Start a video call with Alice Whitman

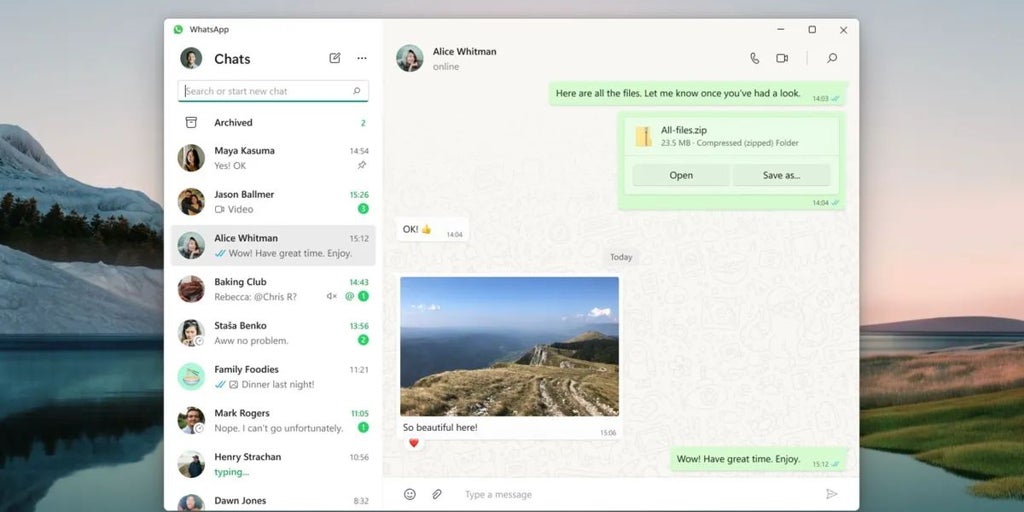[782, 58]
